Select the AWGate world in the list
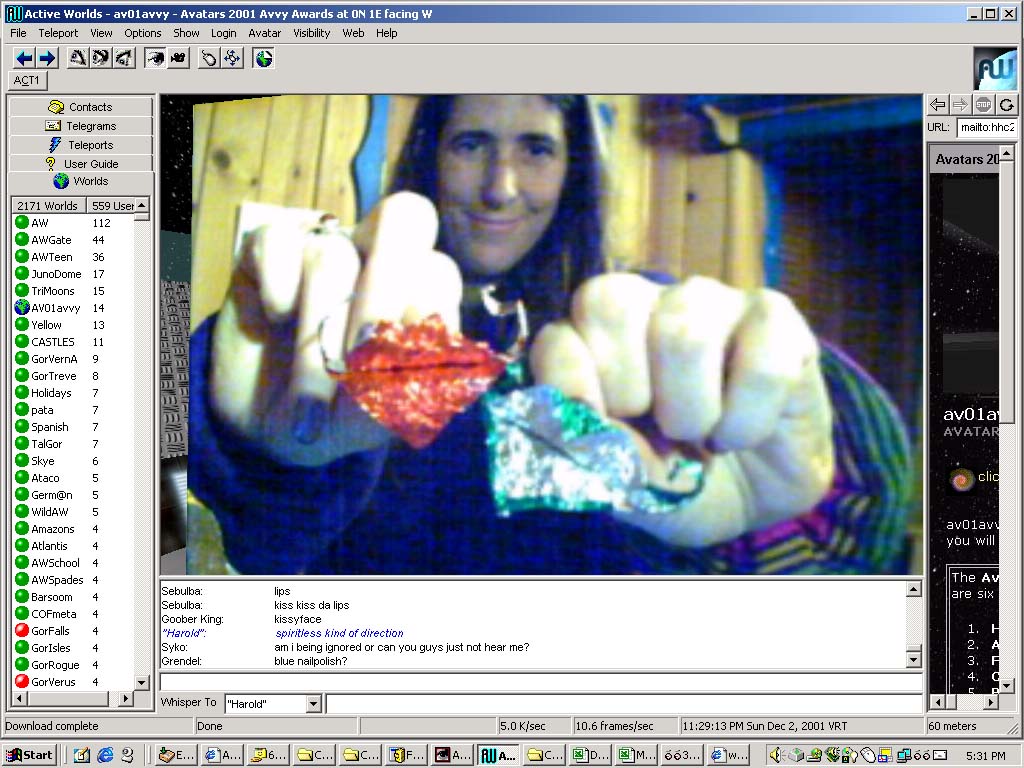Screen dimensions: 1024x768 pyautogui.click(x=51, y=240)
